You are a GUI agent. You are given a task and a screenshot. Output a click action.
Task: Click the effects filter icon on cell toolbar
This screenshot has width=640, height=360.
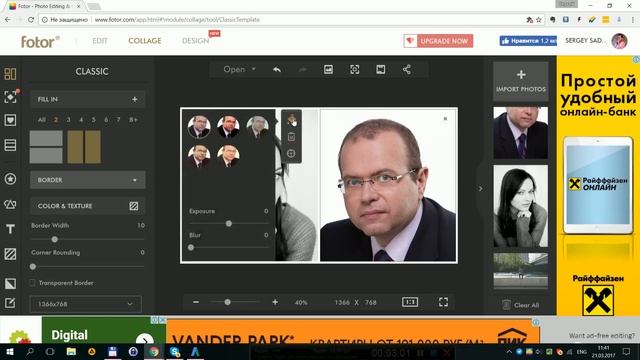pyautogui.click(x=291, y=120)
